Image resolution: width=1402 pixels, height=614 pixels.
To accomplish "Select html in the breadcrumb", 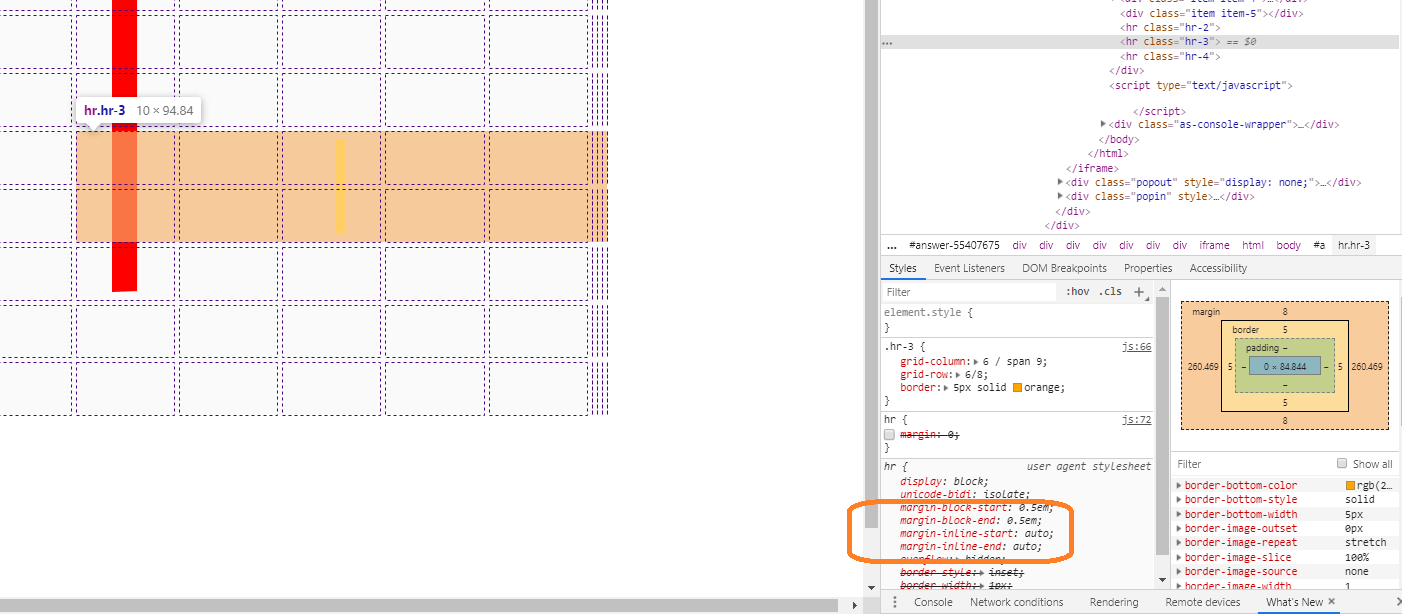I will tap(1252, 245).
